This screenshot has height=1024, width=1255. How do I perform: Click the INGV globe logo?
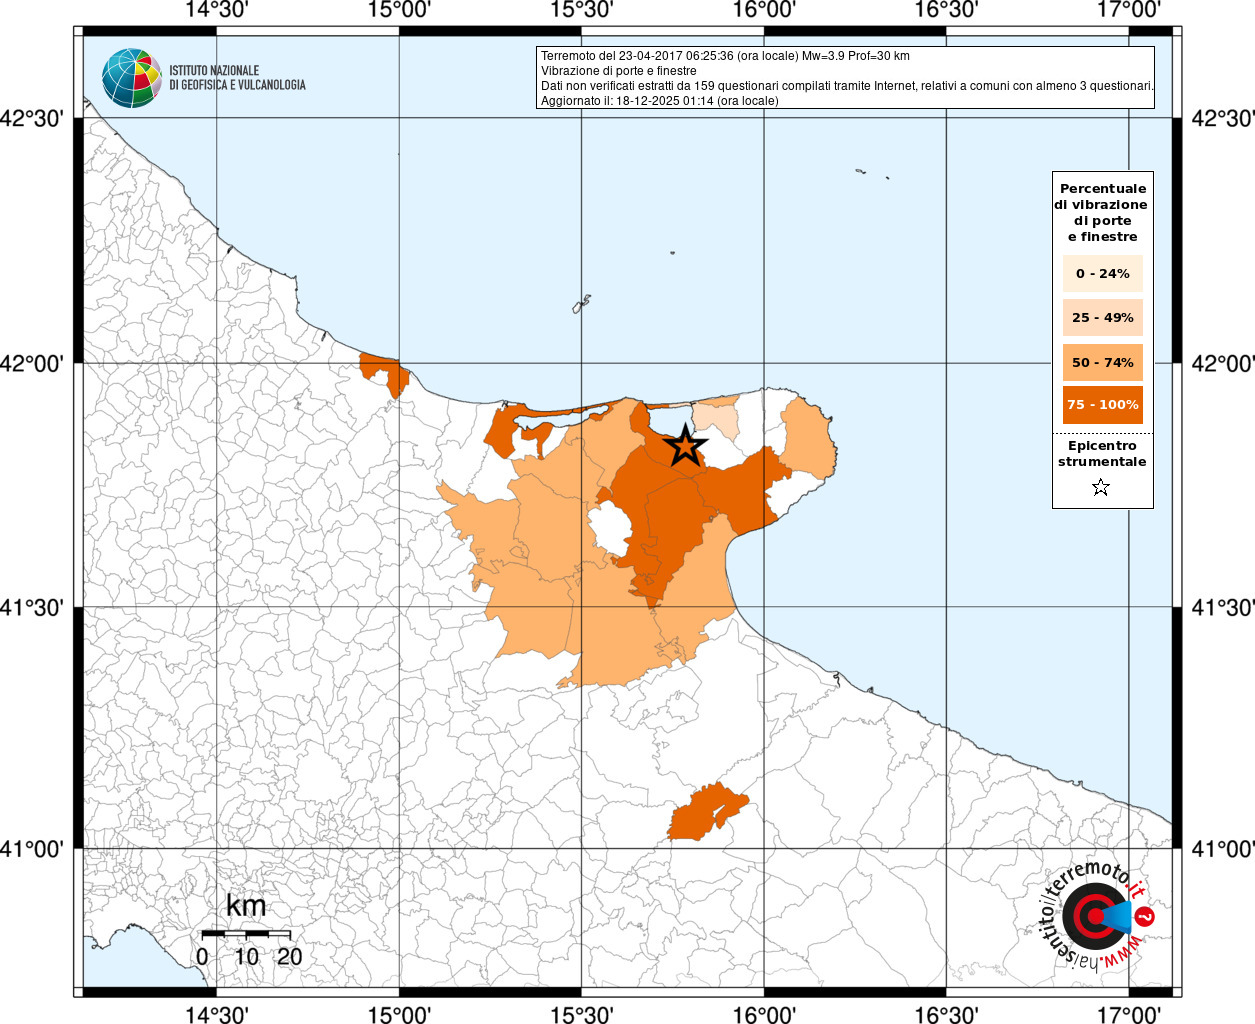pos(131,78)
